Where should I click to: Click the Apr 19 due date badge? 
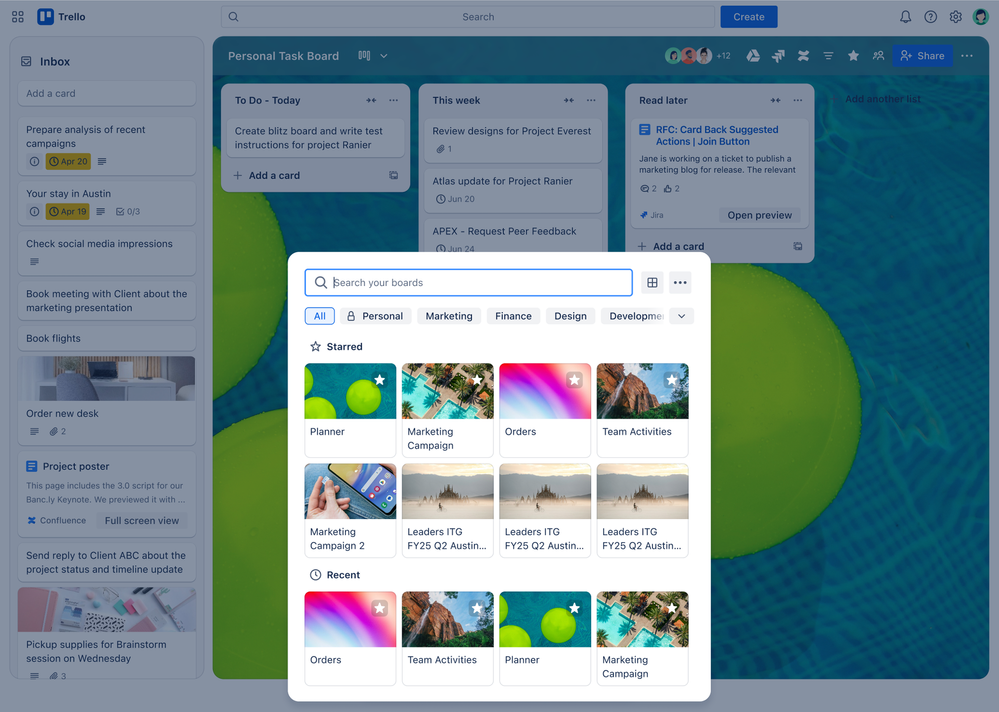point(68,212)
